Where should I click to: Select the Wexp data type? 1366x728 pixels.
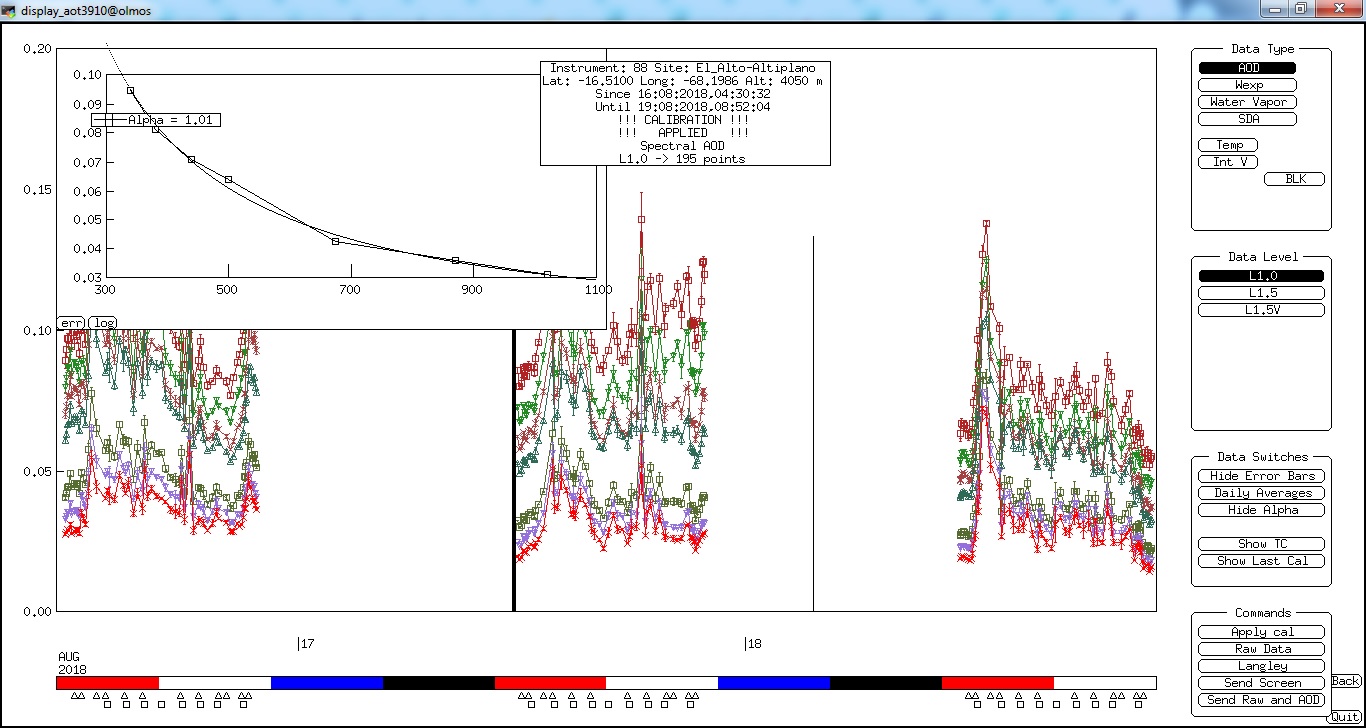(x=1248, y=85)
